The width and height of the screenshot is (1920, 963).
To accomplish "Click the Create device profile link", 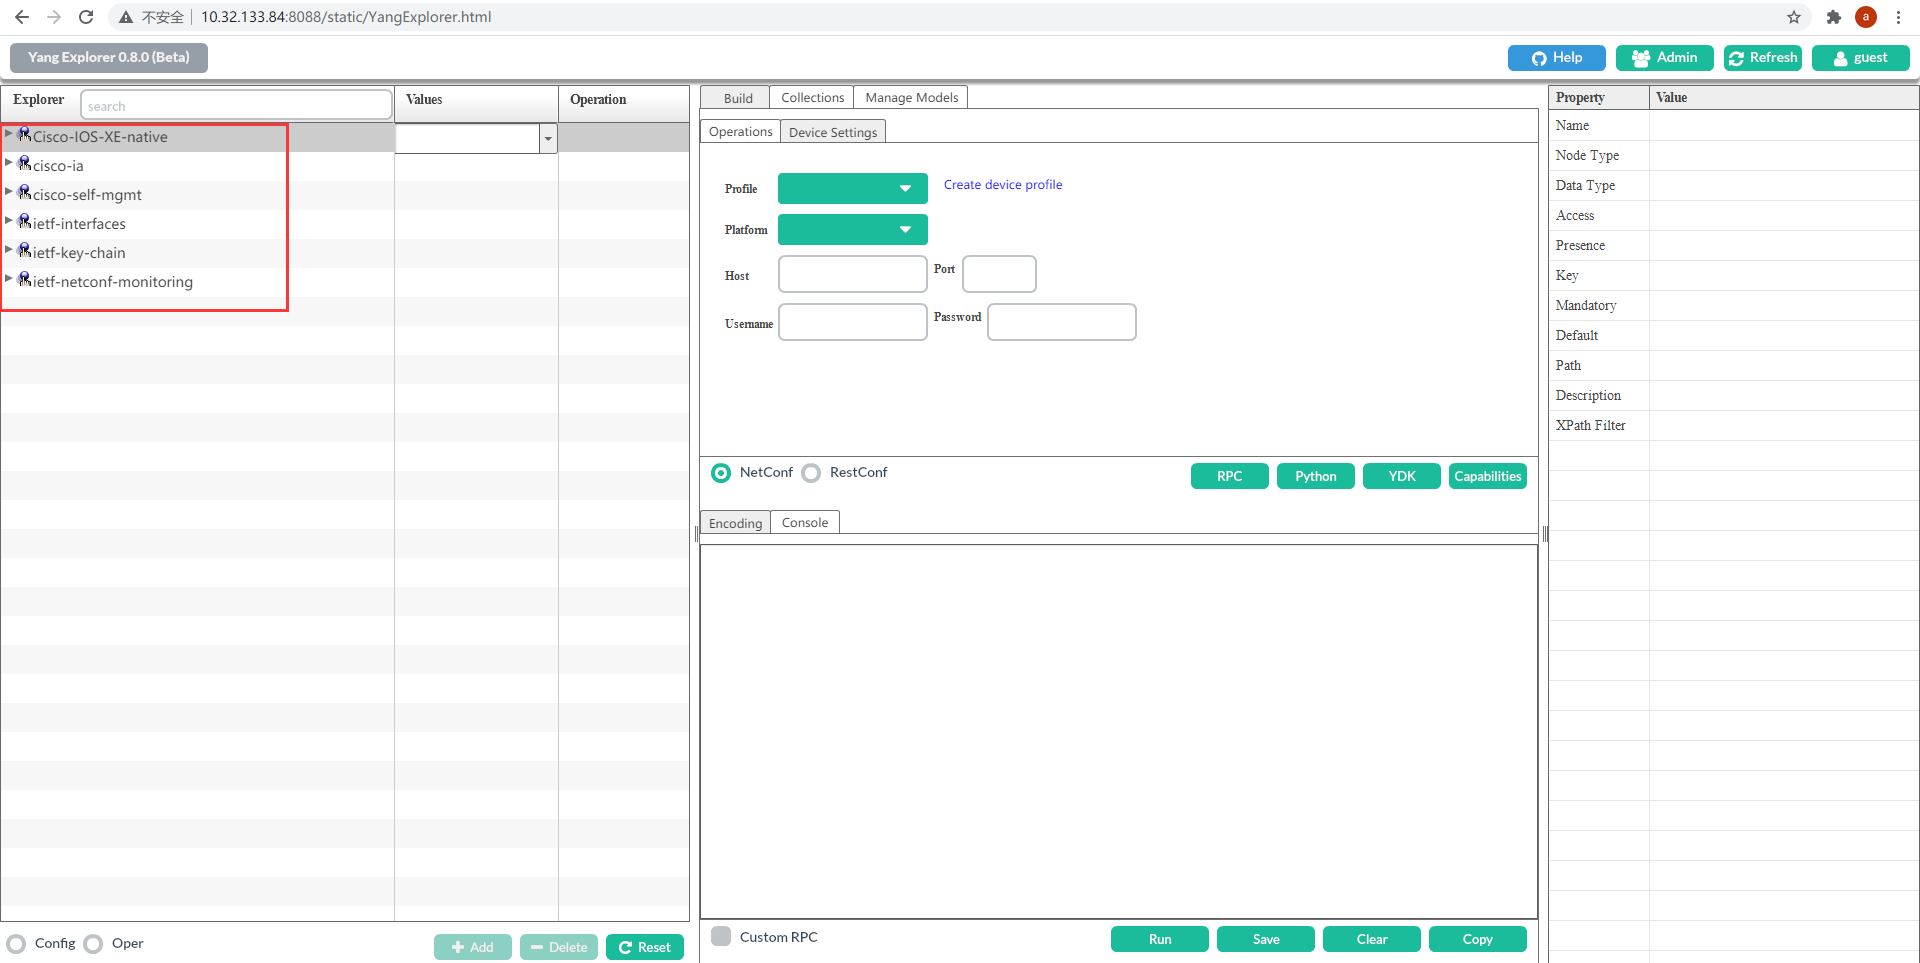I will (x=1003, y=184).
